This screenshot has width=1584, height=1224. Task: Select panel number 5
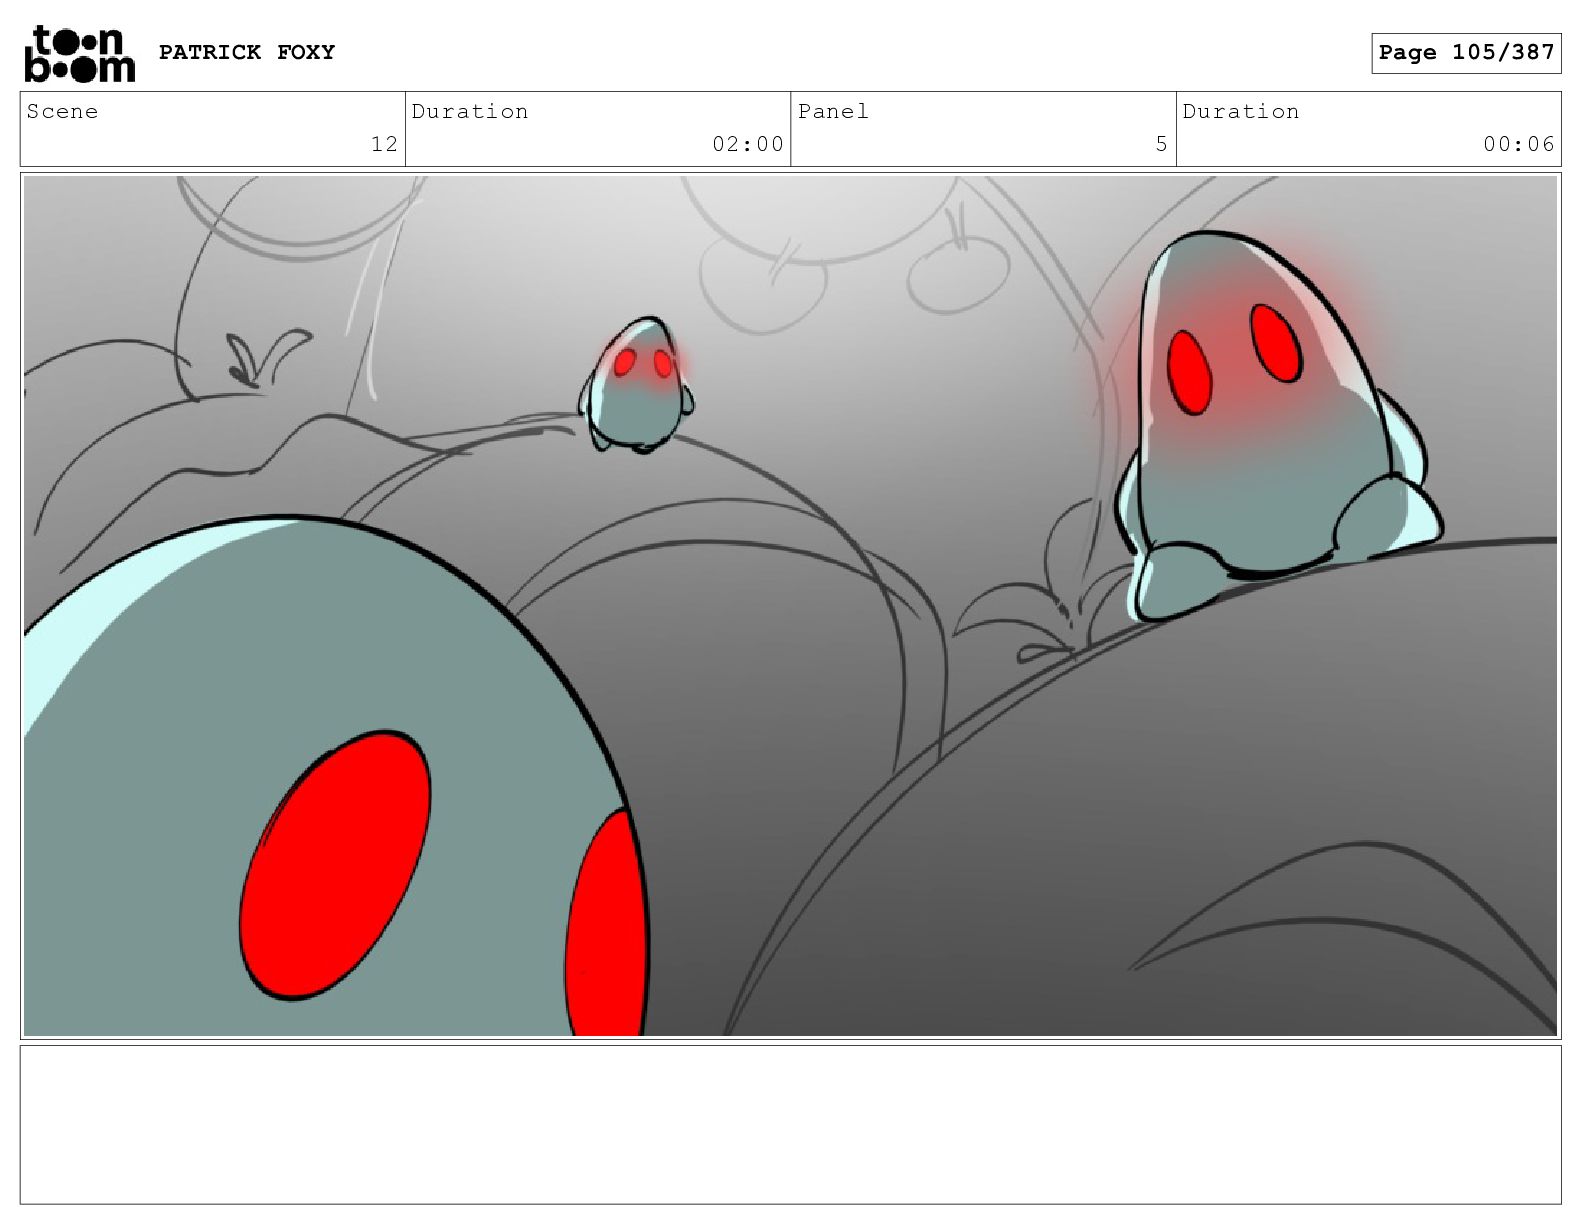[1161, 144]
